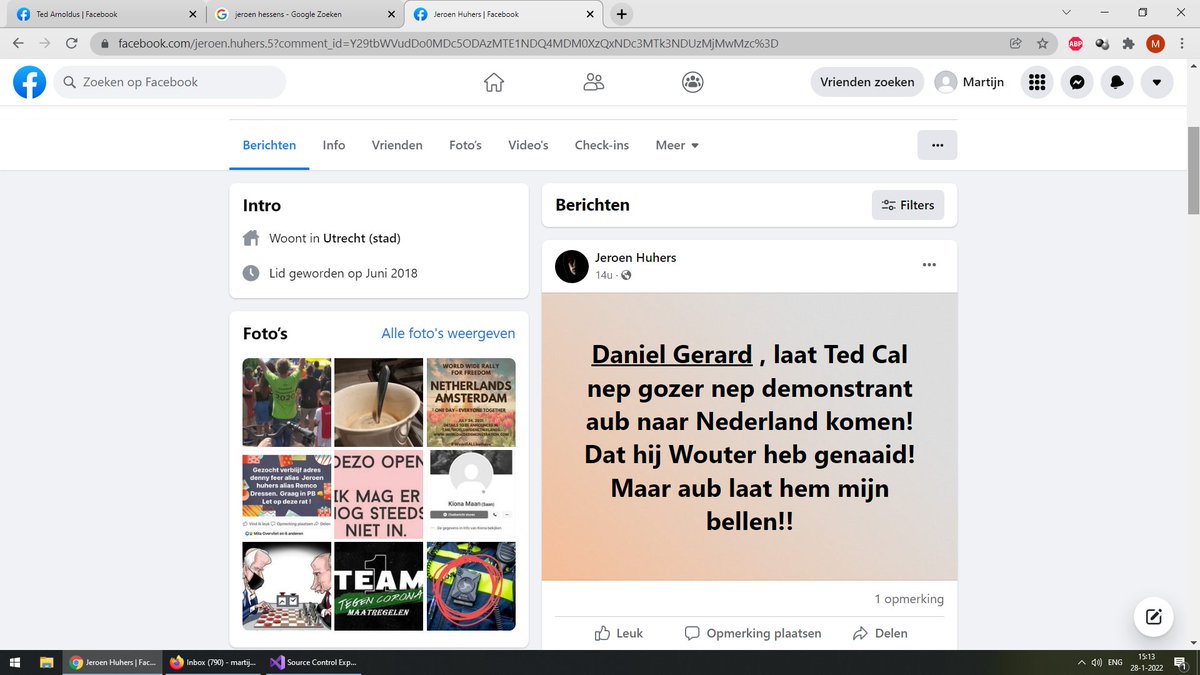Open the Gezocht verblijf adres photo thumbnail
Screen dimensions: 1200x675
287,495
